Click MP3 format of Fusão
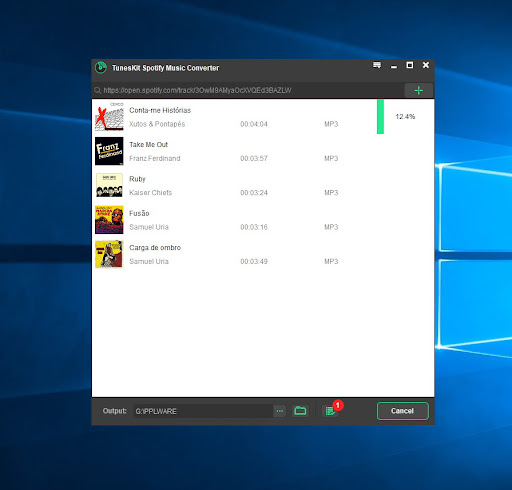This screenshot has height=490, width=512. pos(331,227)
